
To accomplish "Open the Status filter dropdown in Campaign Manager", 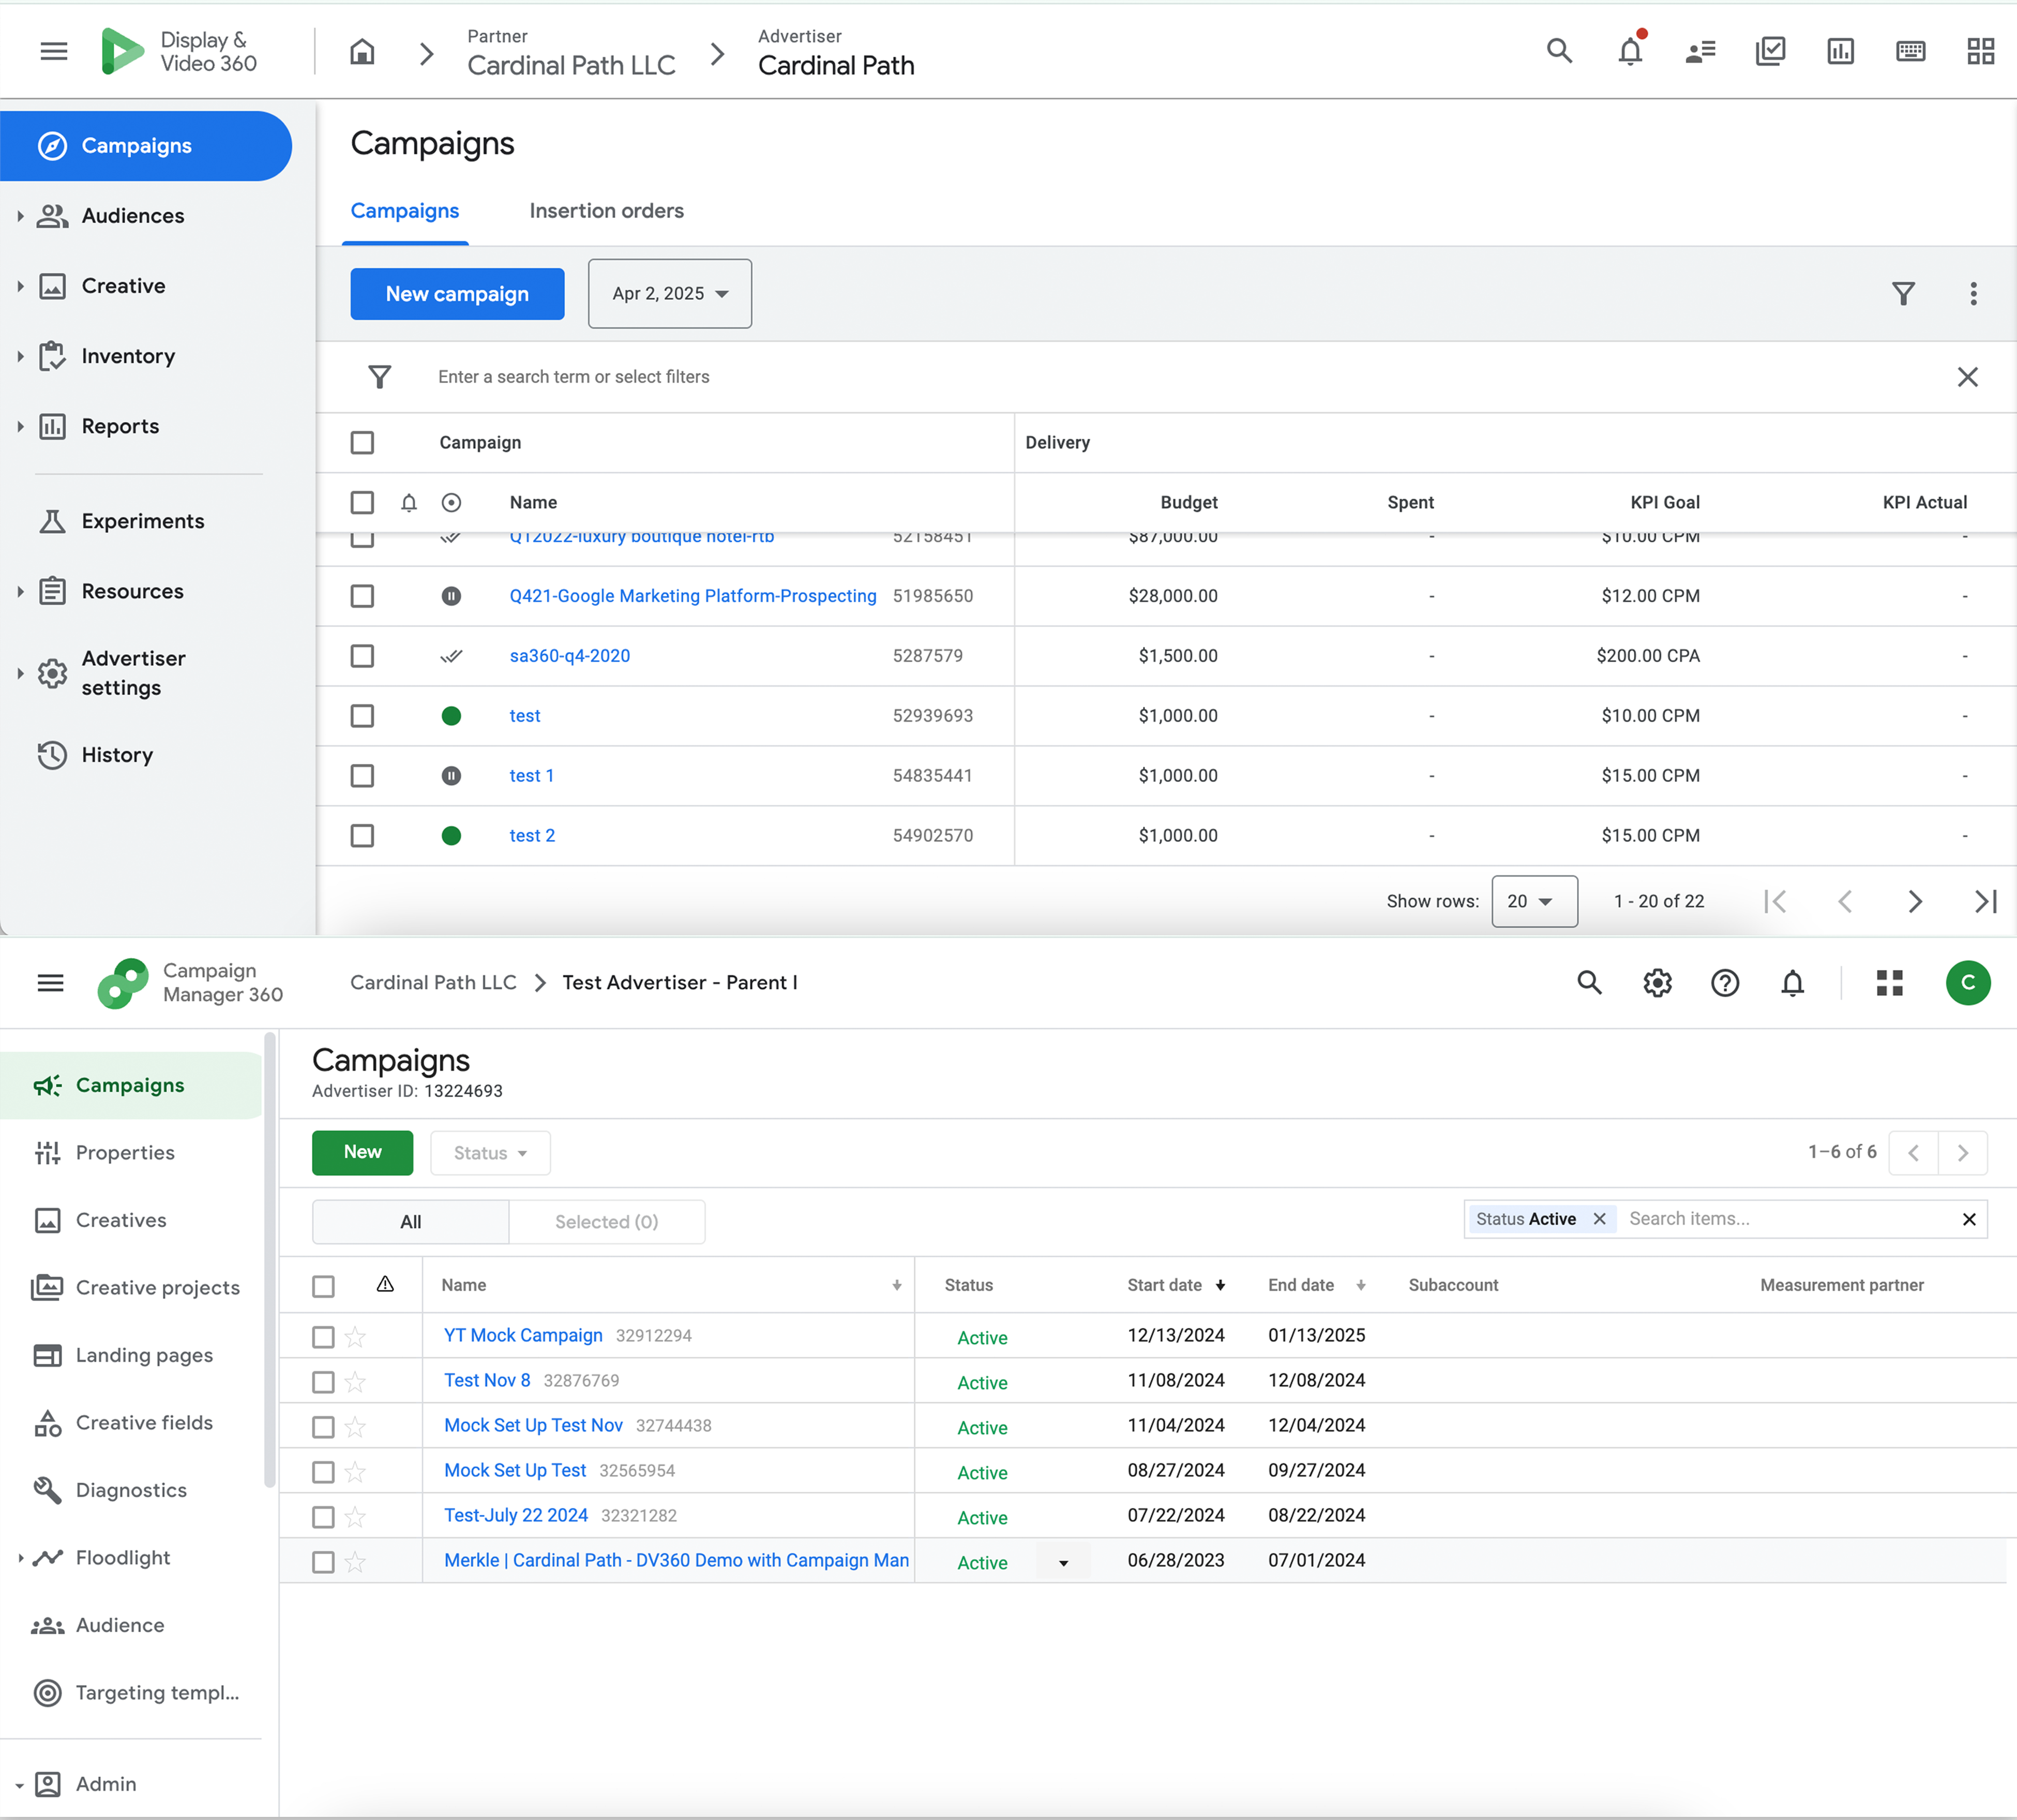I will (490, 1153).
